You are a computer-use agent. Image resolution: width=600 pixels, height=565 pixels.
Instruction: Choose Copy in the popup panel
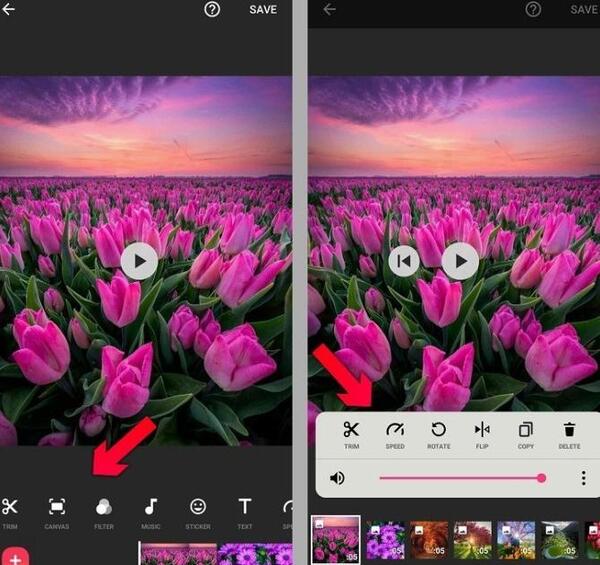pyautogui.click(x=526, y=435)
